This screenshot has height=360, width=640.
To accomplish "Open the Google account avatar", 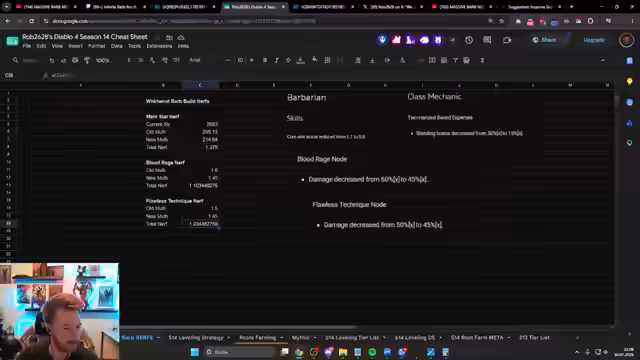I will 627,40.
